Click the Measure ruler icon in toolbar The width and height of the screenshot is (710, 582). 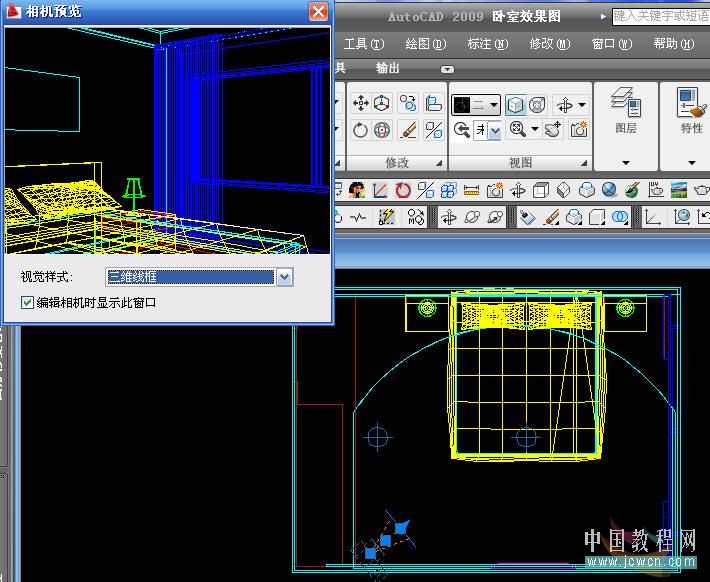point(472,190)
